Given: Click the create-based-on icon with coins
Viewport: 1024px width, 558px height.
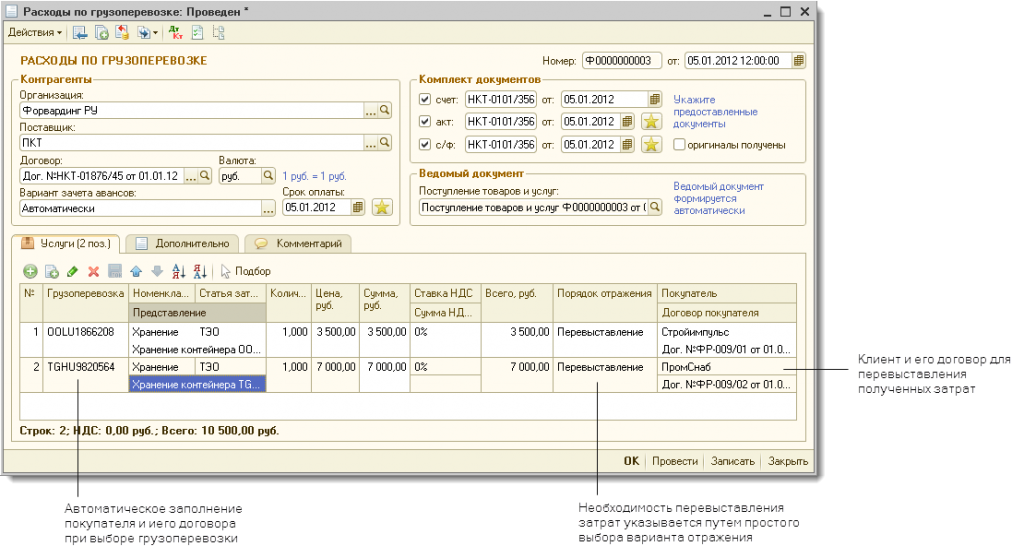Looking at the screenshot, I should 121,32.
